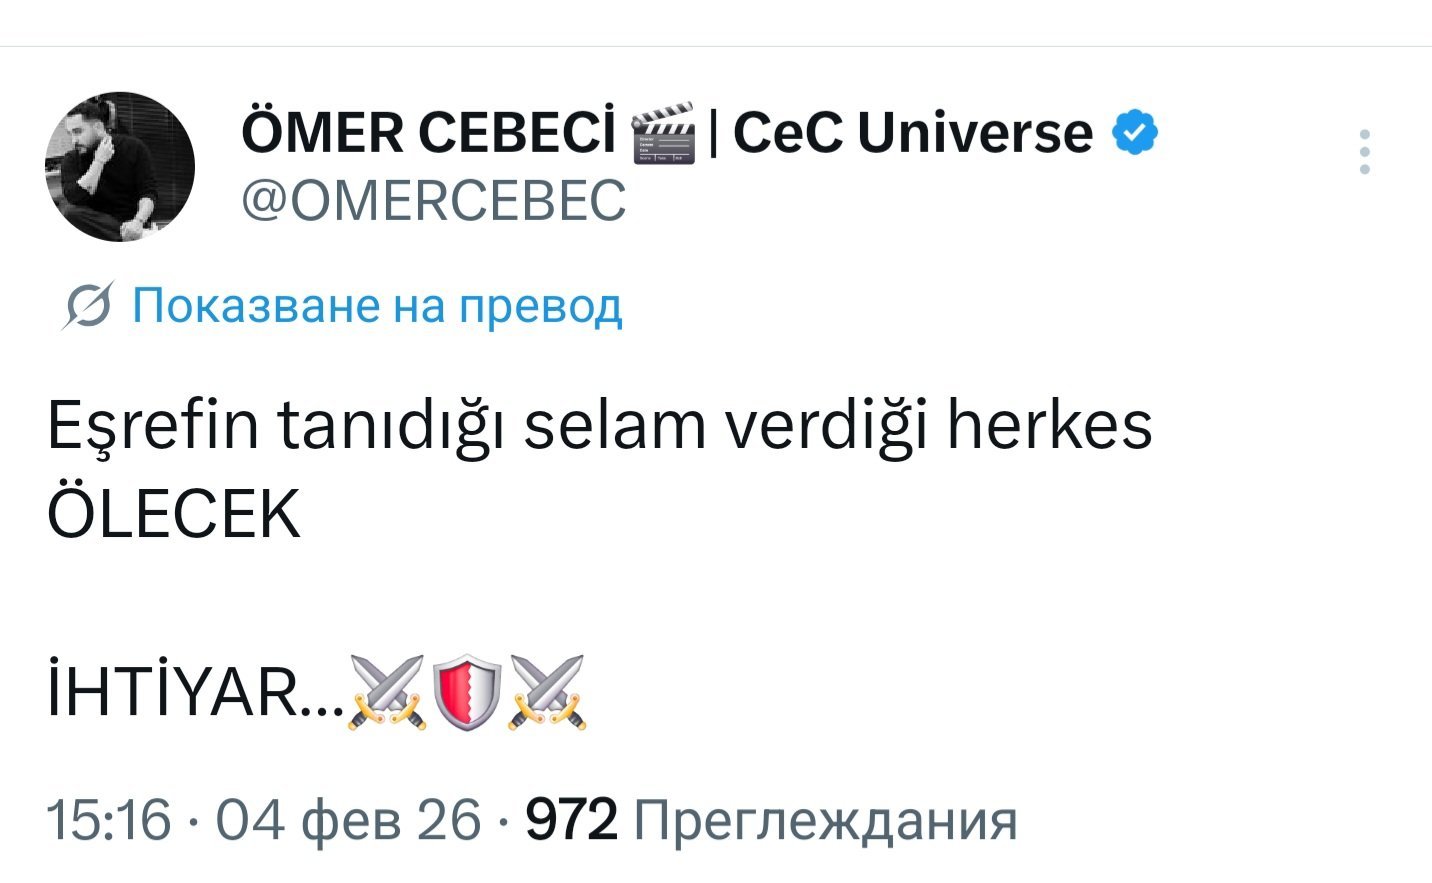
Task: Click the Преглеждания views label
Action: point(826,820)
